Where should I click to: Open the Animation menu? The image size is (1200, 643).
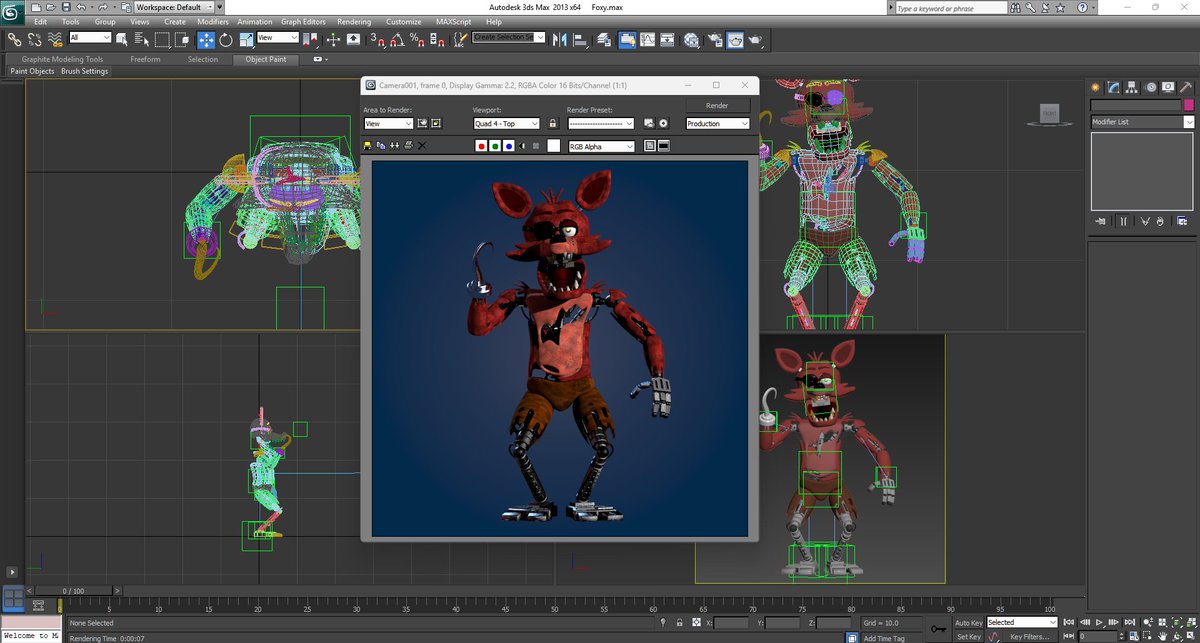254,21
